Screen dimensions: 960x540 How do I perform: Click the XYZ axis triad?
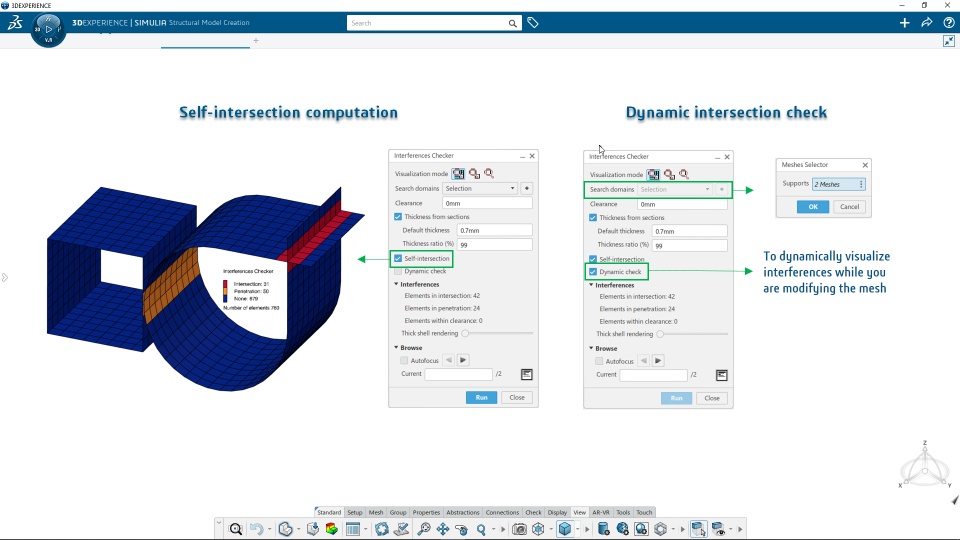tap(924, 464)
